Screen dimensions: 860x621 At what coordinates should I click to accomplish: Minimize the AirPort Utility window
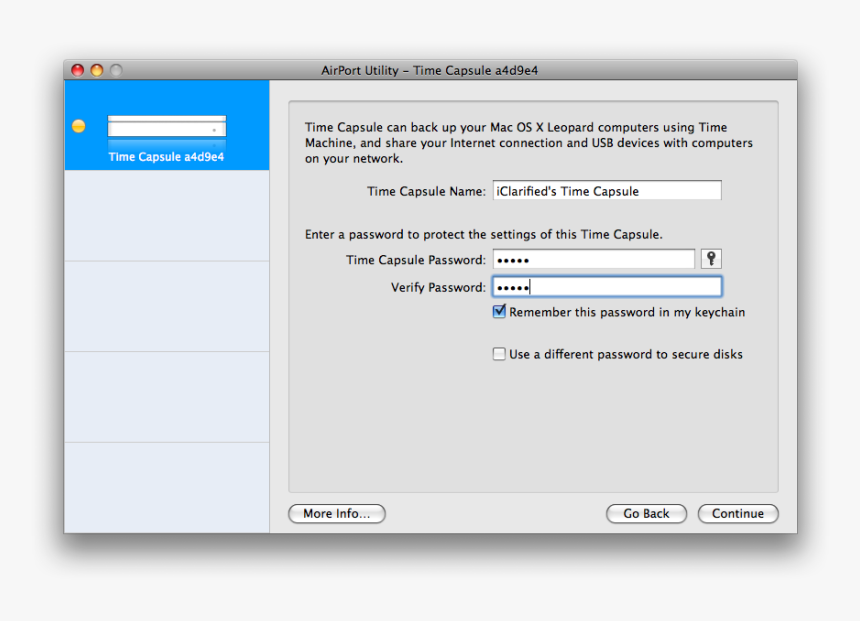point(97,70)
